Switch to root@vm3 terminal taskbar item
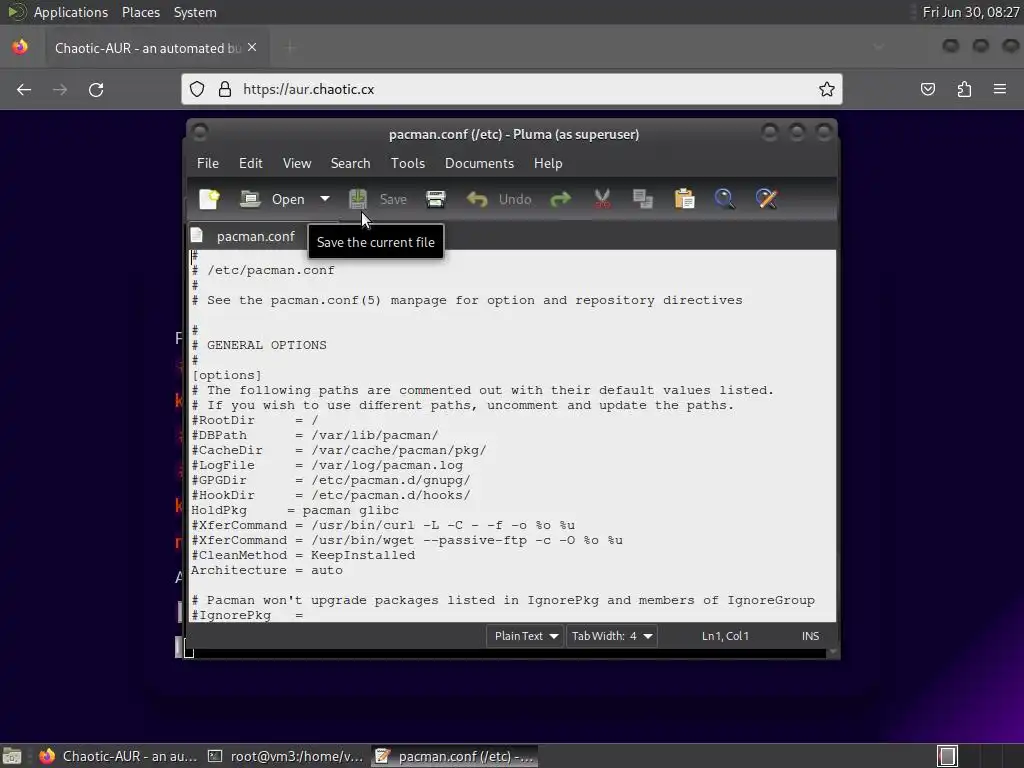Viewport: 1024px width, 768px height. 286,756
